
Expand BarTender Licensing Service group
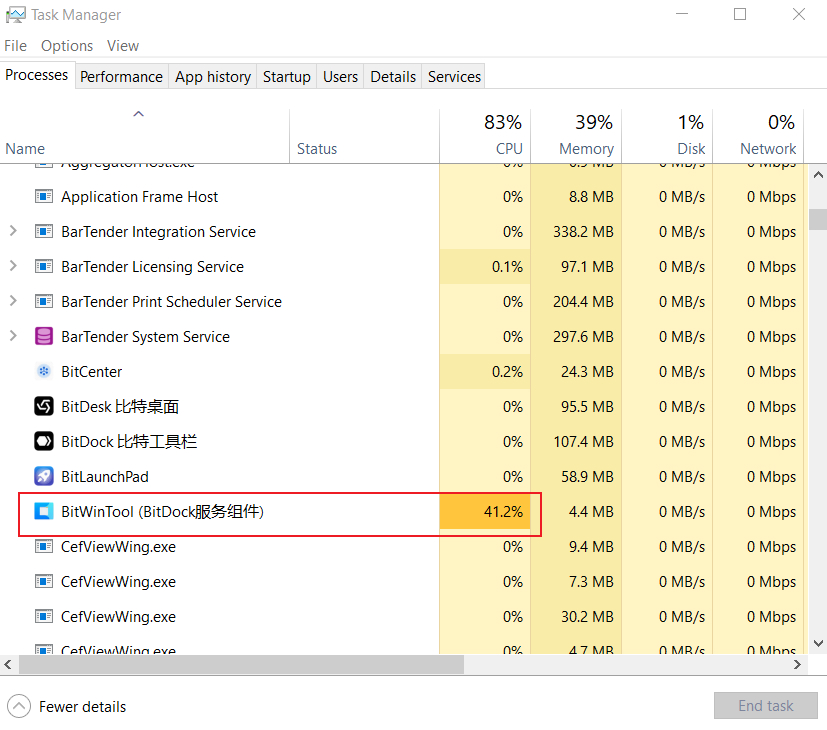click(13, 266)
